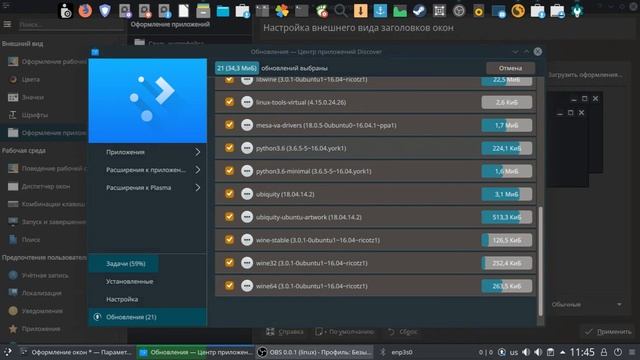The image size is (640, 360).
Task: Open the application launcher in the bottom panel
Action: point(7,352)
